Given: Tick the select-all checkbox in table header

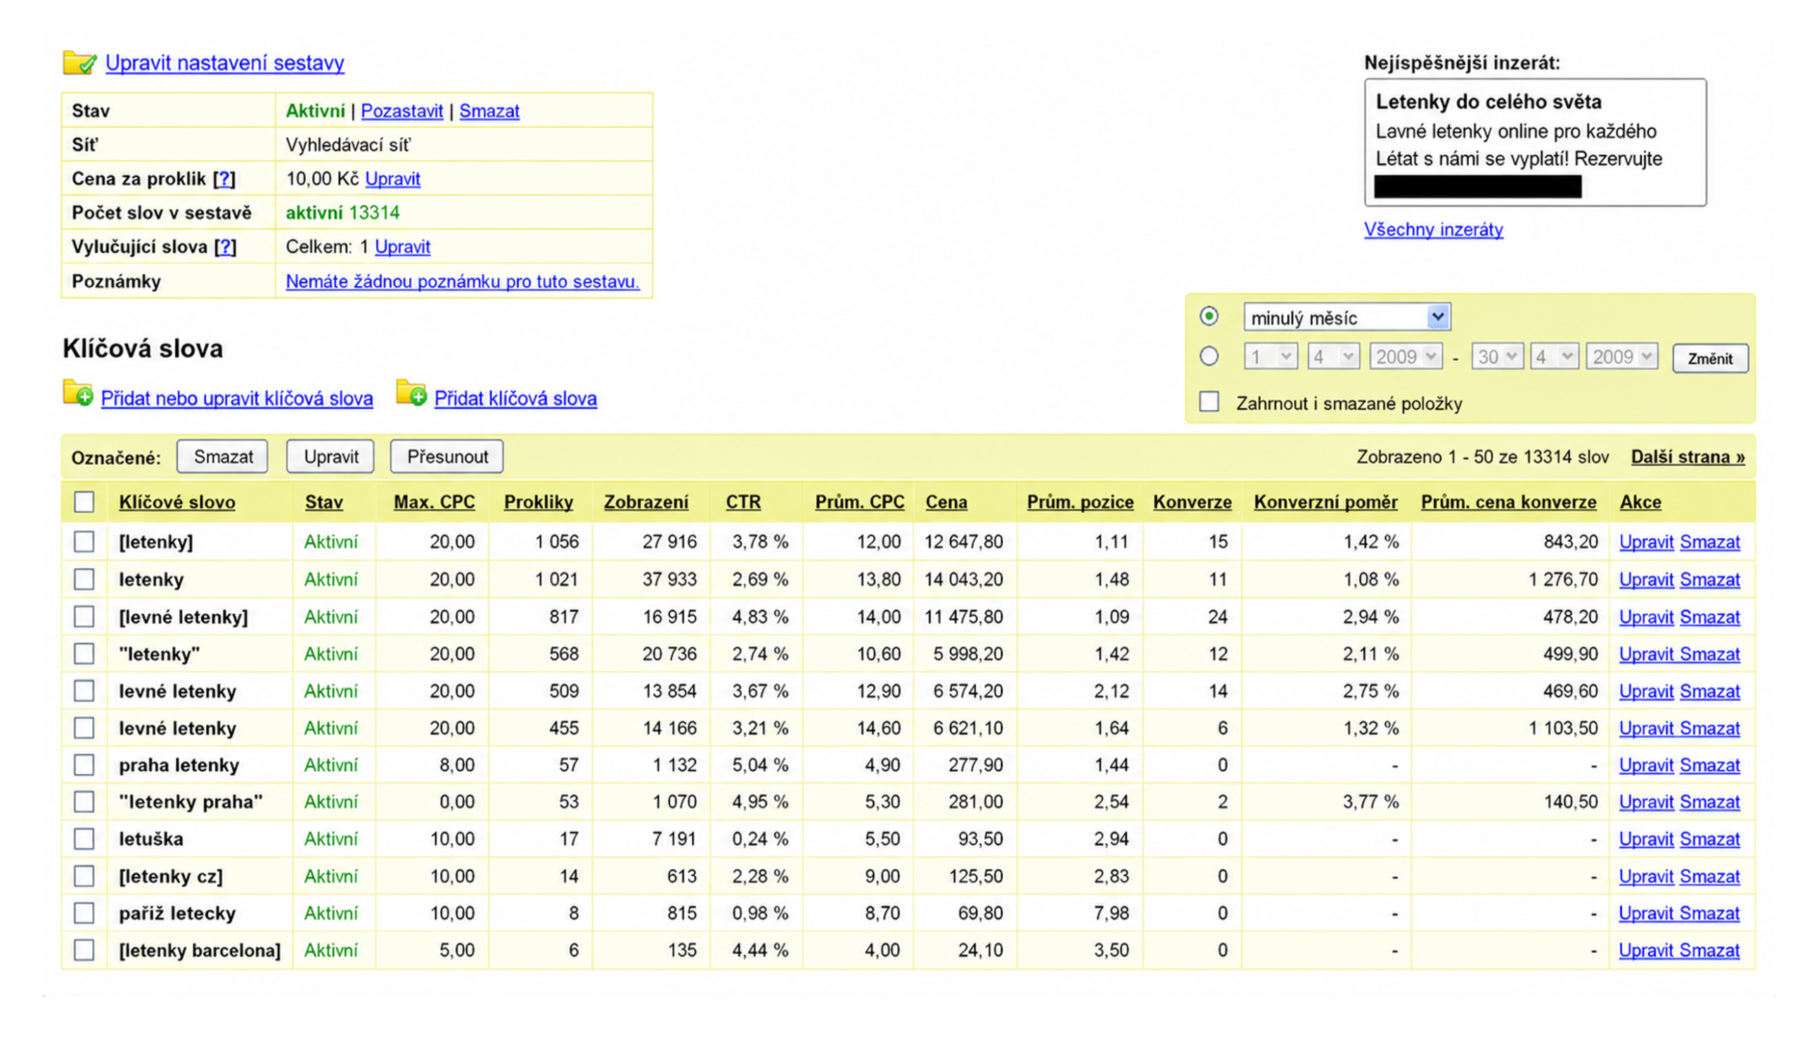Looking at the screenshot, I should 84,502.
